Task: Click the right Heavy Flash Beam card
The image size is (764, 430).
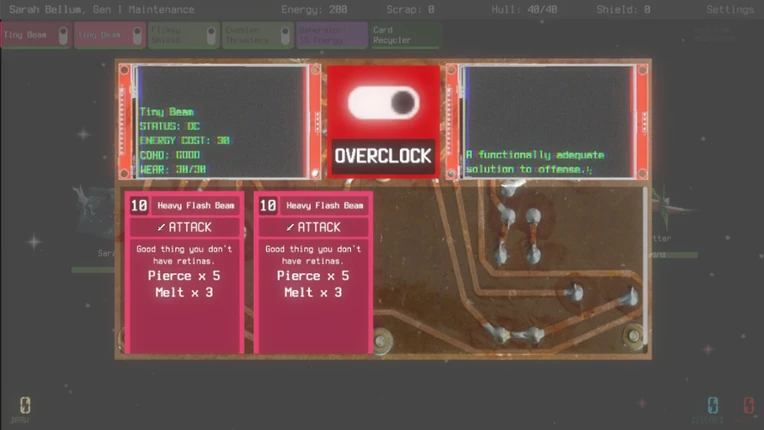Action: [x=313, y=272]
